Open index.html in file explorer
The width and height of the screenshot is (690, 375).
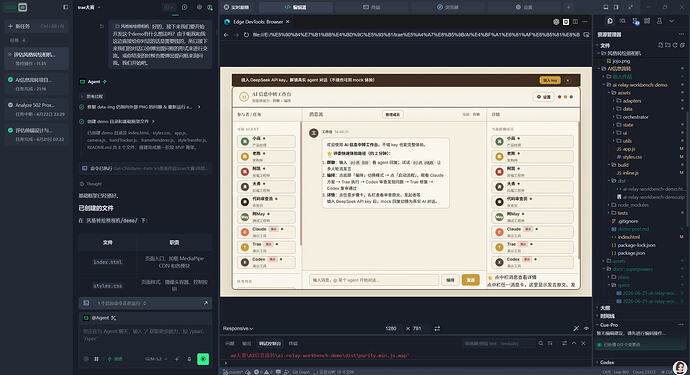coord(628,237)
